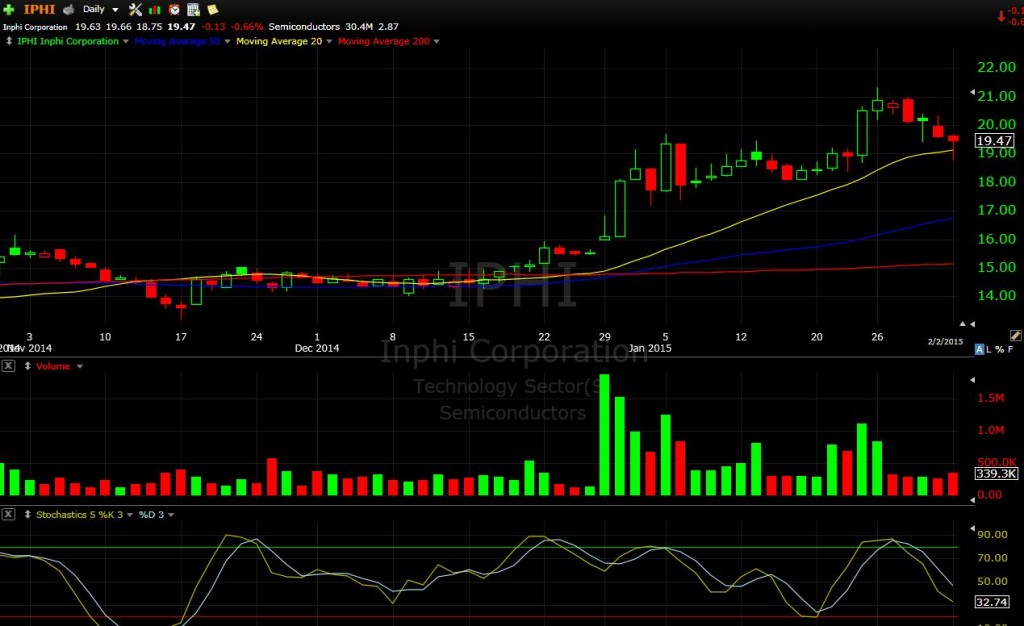Toggle the % percent scale button
The image size is (1024, 626).
999,349
